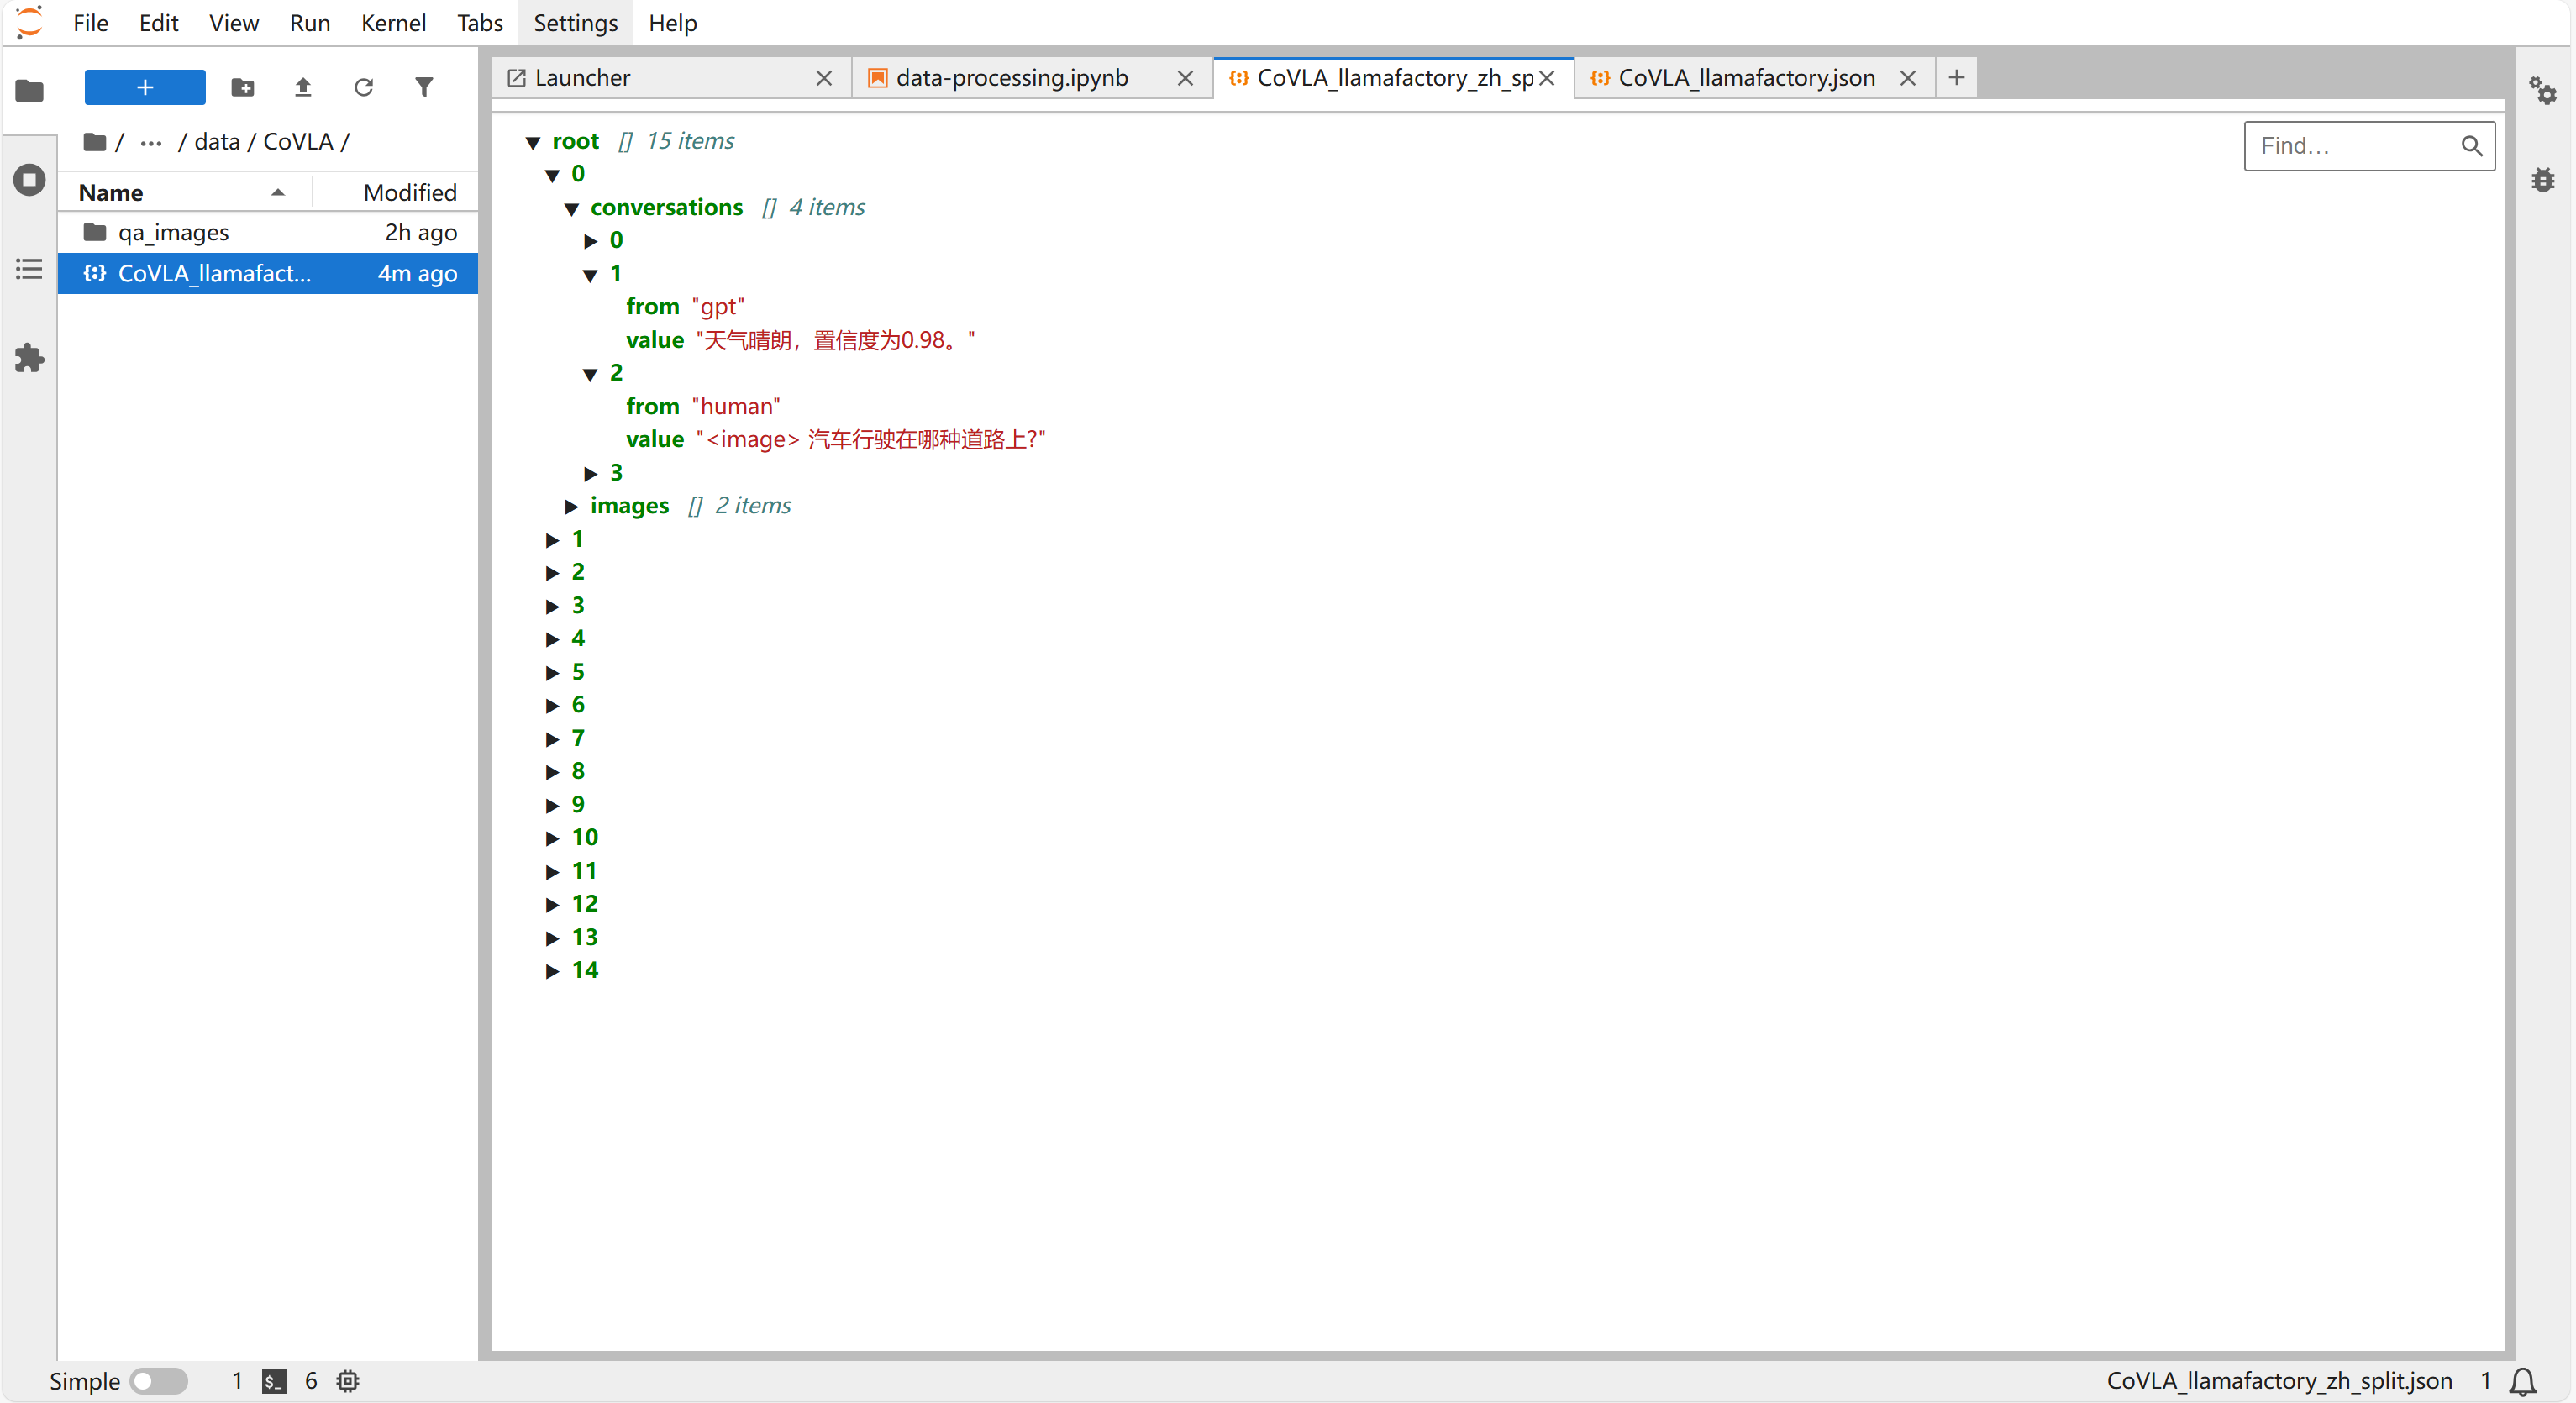Screen dimensions: 2576x1403
Task: Expand root item 14
Action: tap(552, 971)
